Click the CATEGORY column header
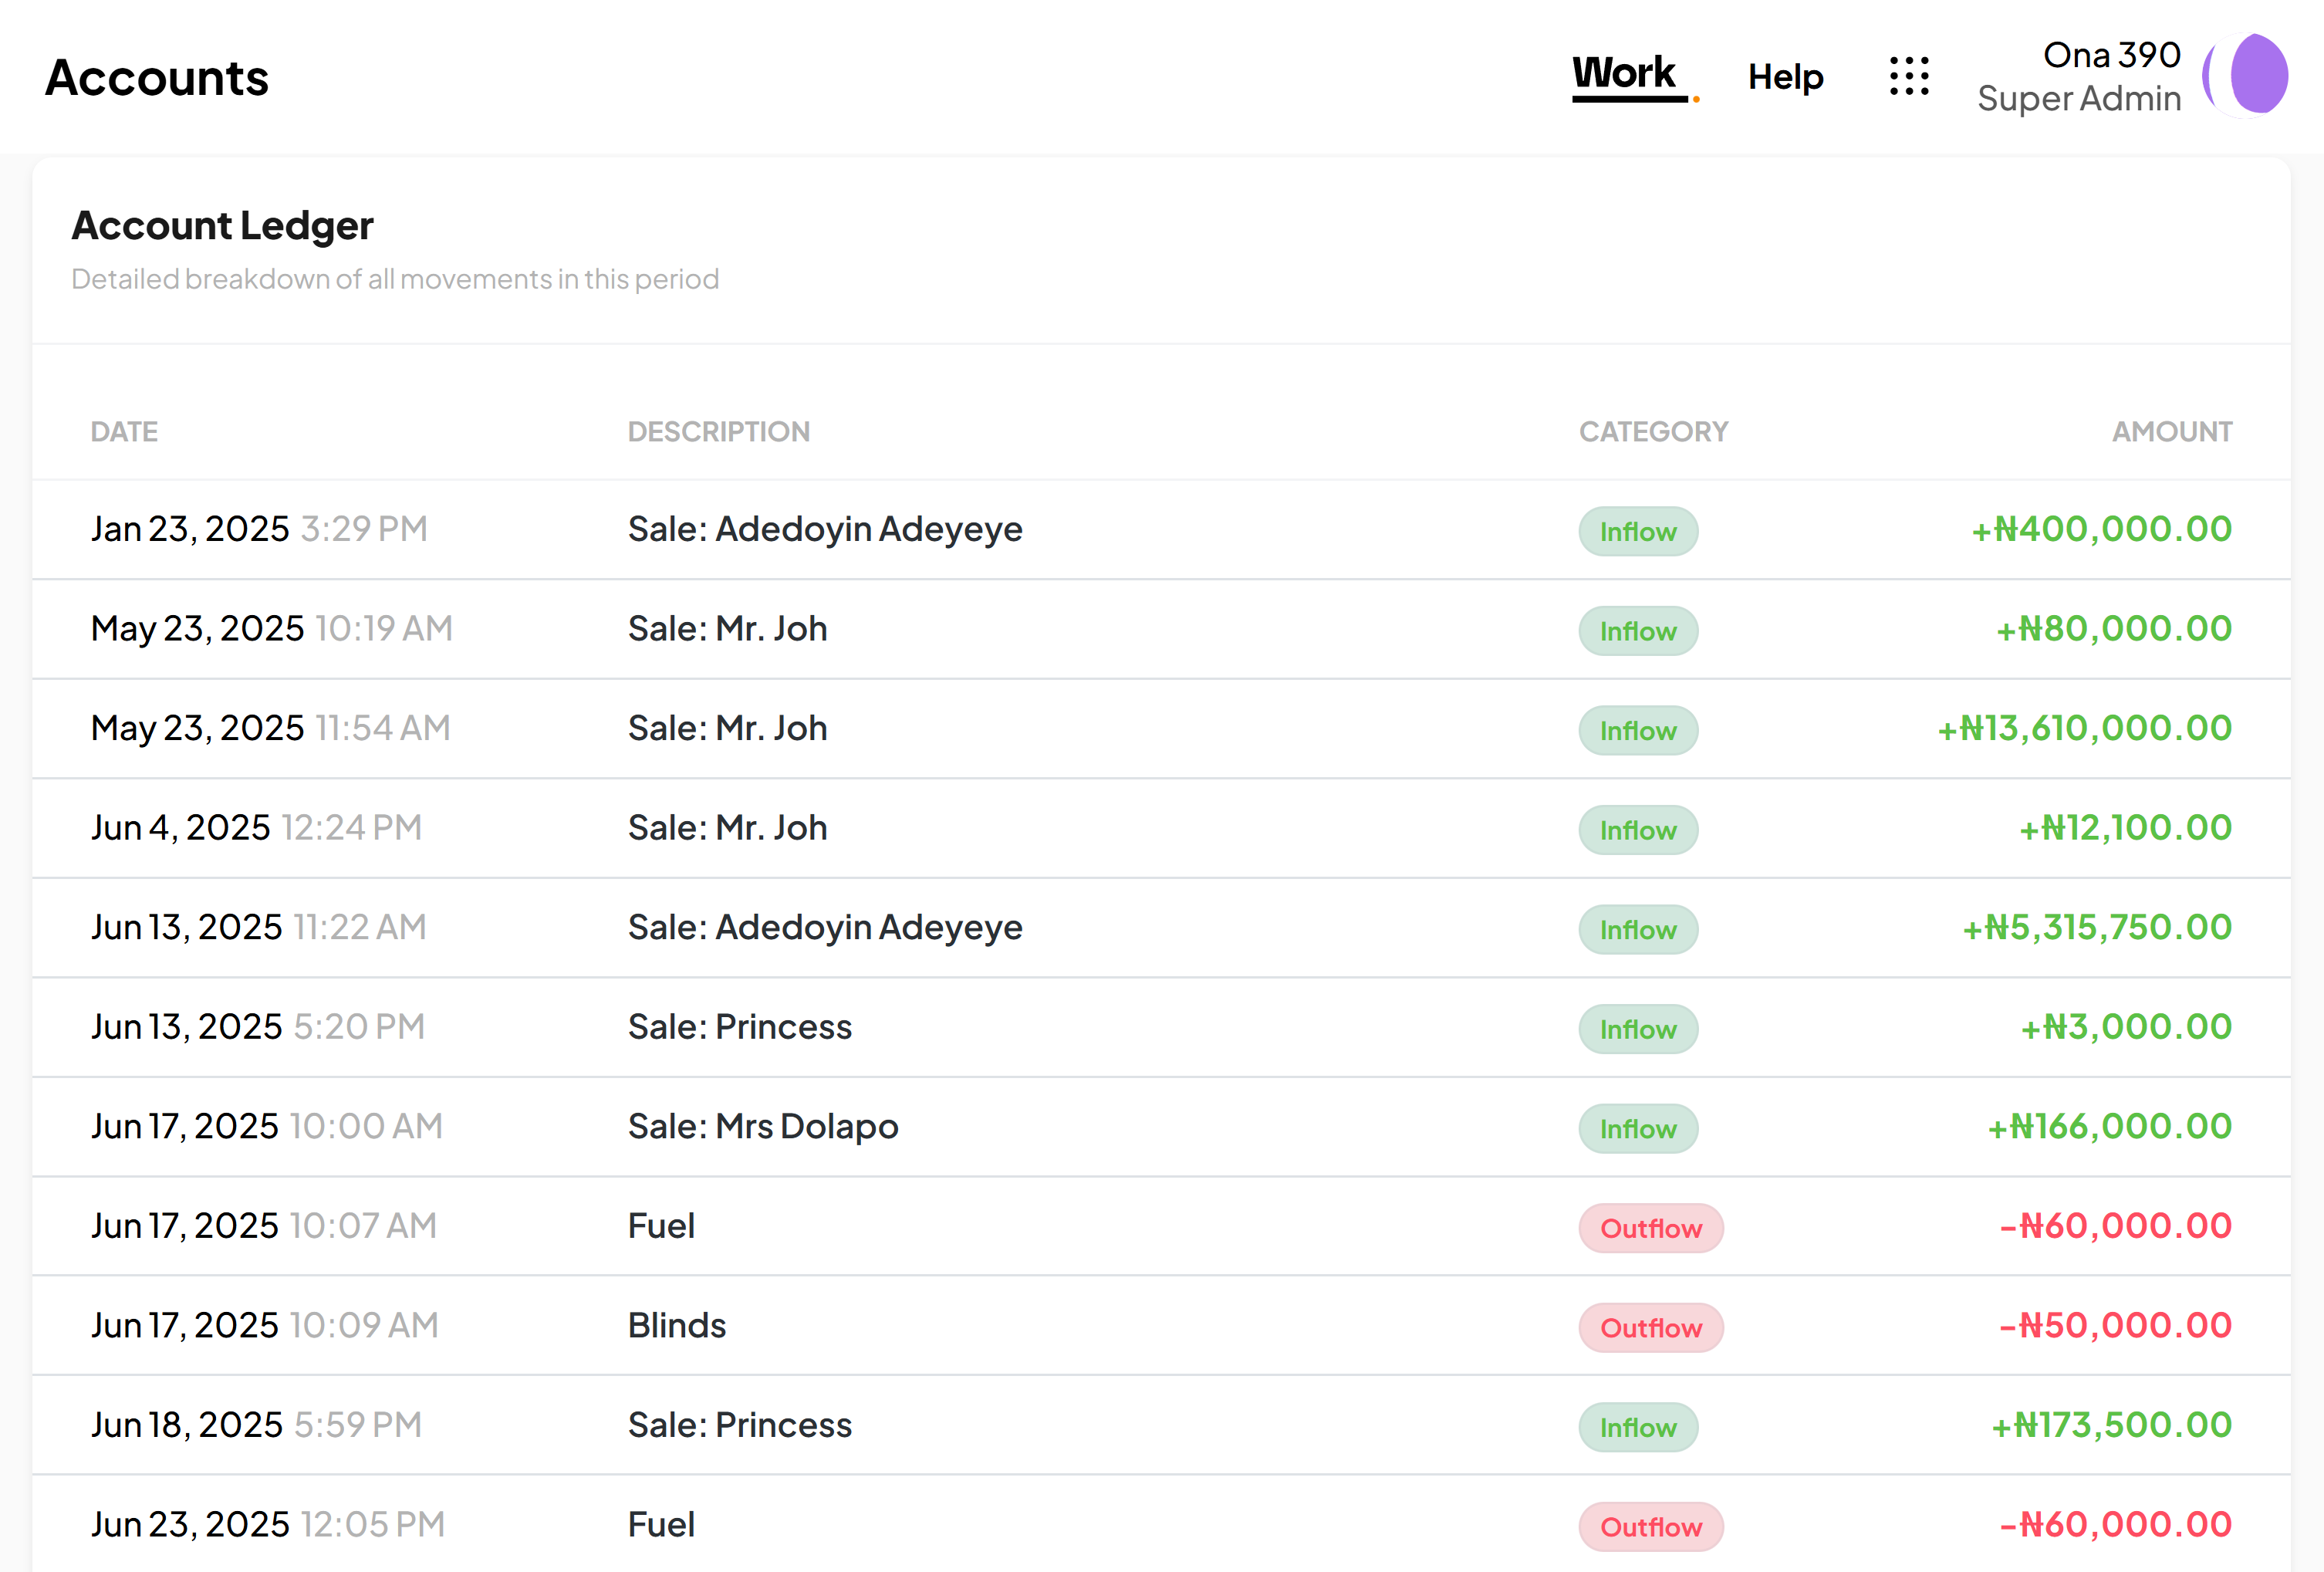 click(1653, 432)
